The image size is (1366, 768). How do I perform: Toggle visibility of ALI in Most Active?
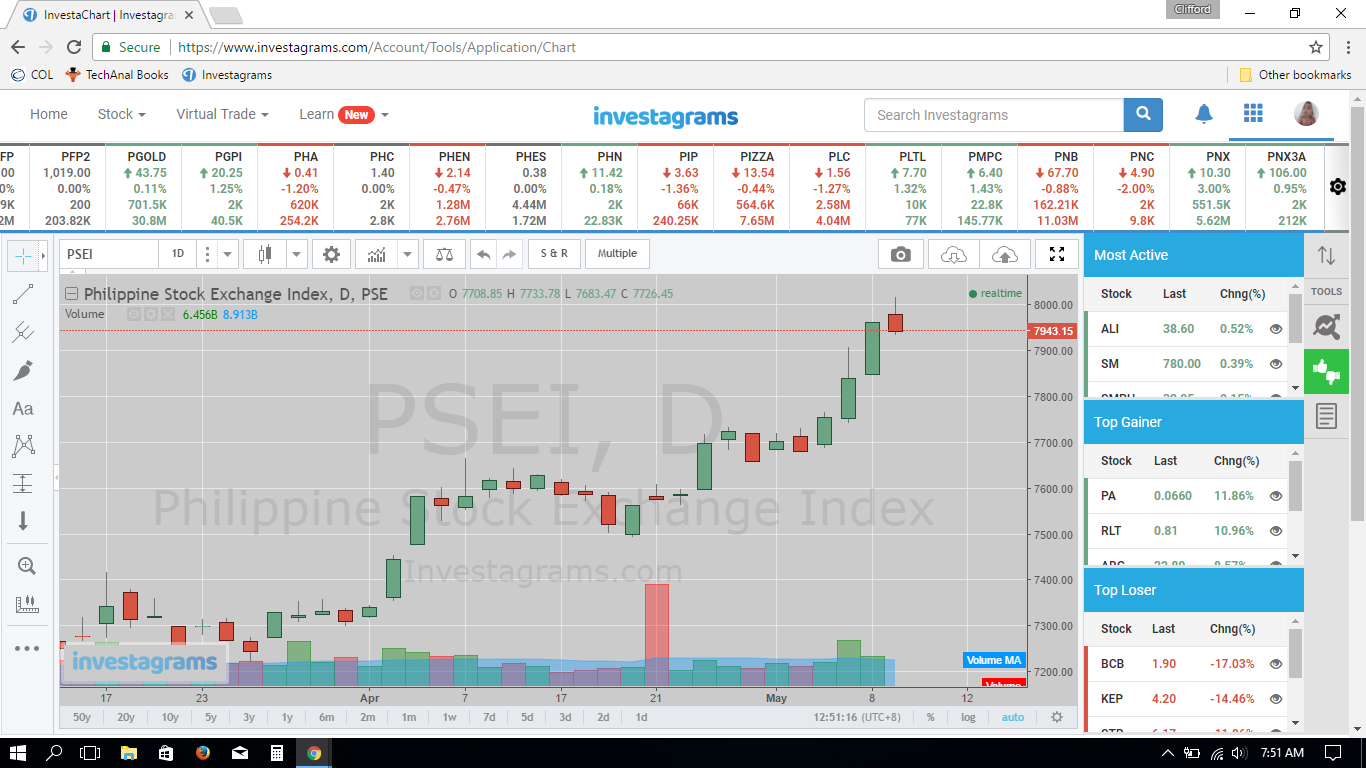pos(1275,329)
